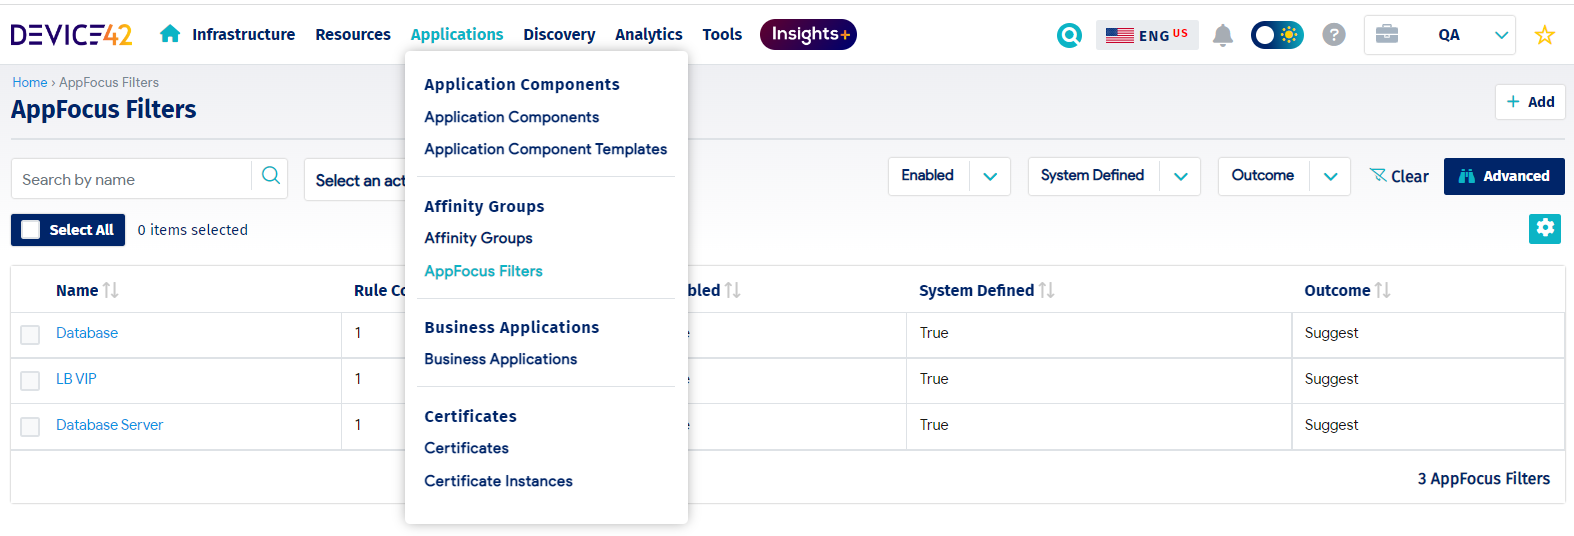Select Affinity Groups menu entry
Image resolution: width=1574 pixels, height=536 pixels.
(x=478, y=238)
